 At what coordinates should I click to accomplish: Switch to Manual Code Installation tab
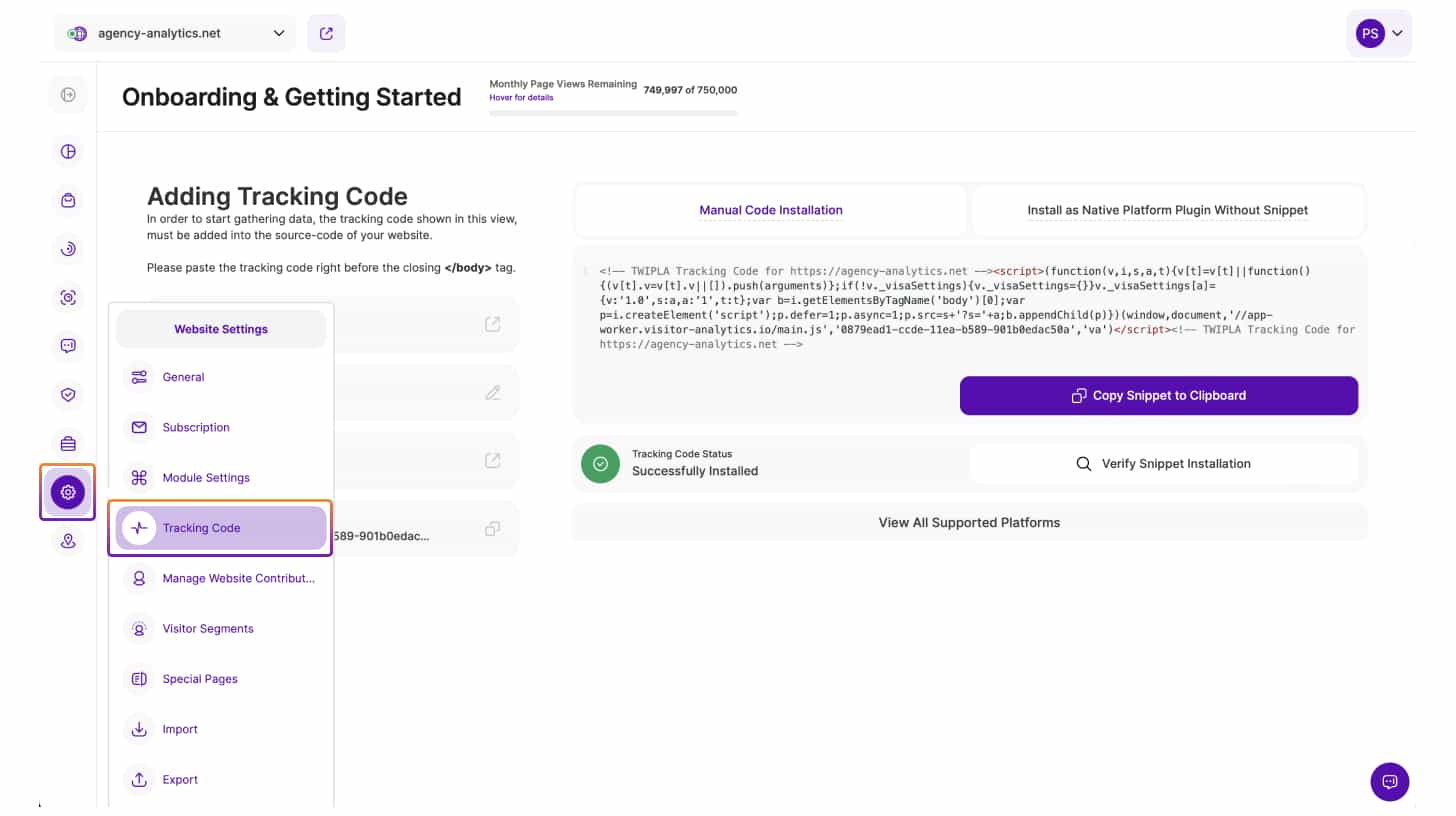click(x=770, y=210)
